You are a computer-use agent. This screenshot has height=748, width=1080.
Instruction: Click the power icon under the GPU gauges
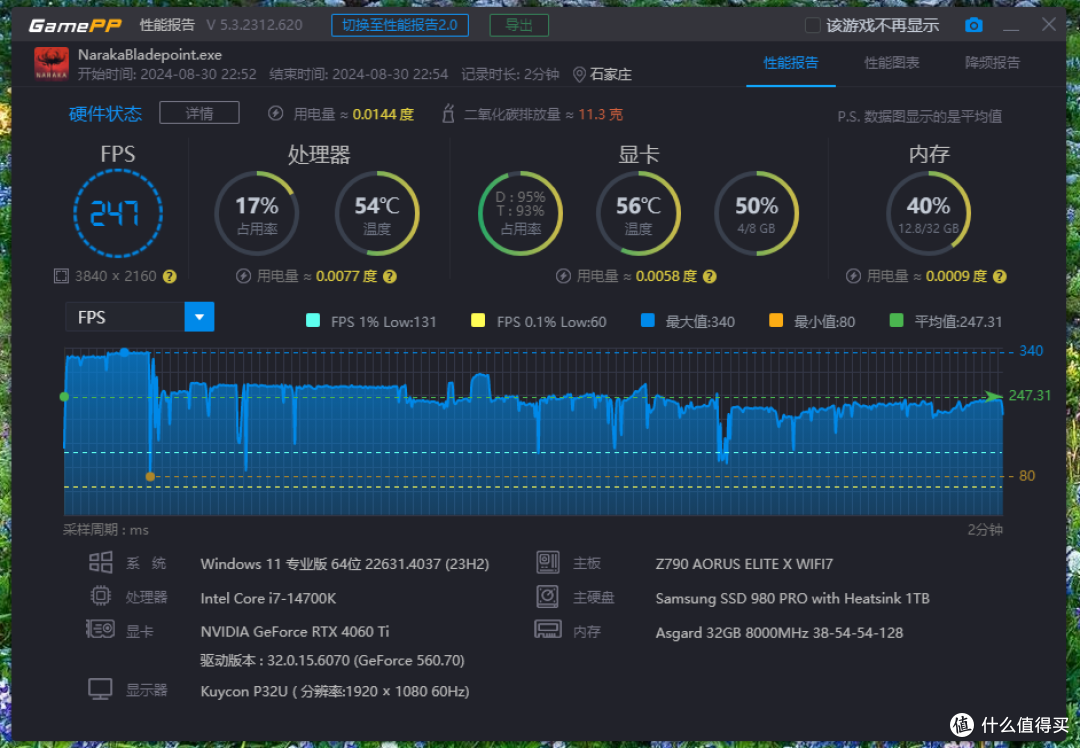click(563, 276)
